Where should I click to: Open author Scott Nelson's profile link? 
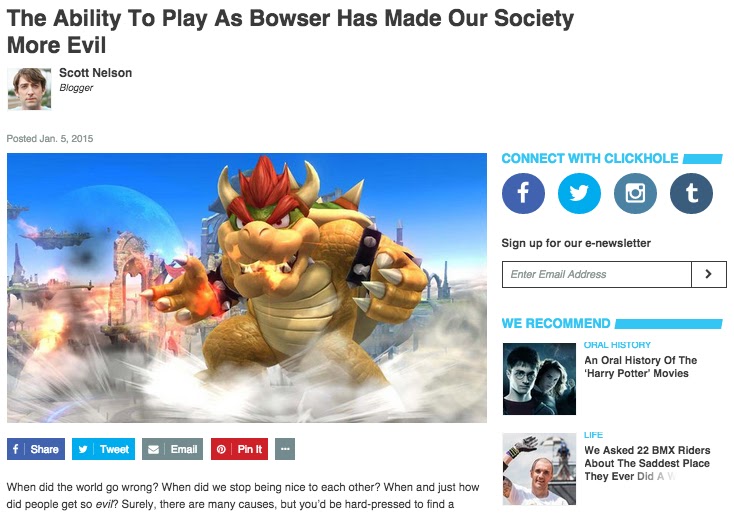point(95,73)
